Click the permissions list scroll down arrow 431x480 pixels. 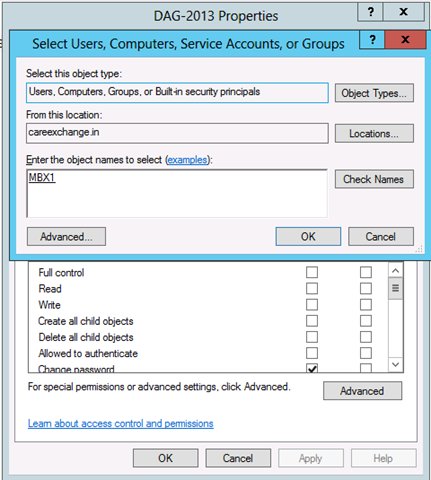click(395, 364)
